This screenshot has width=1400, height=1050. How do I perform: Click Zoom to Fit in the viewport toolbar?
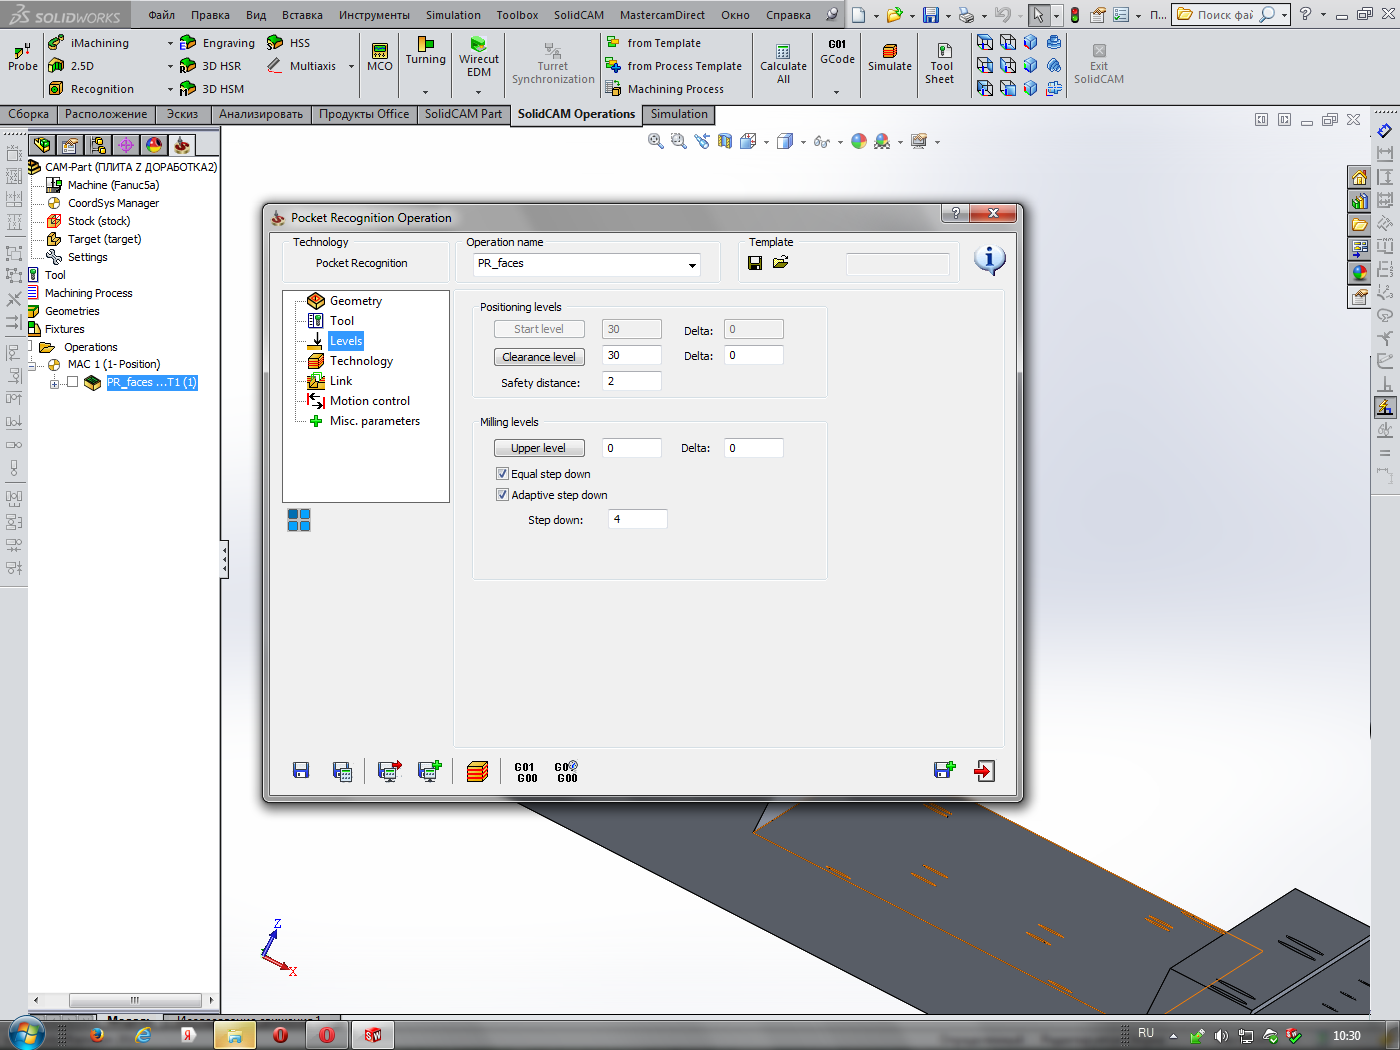click(x=656, y=141)
